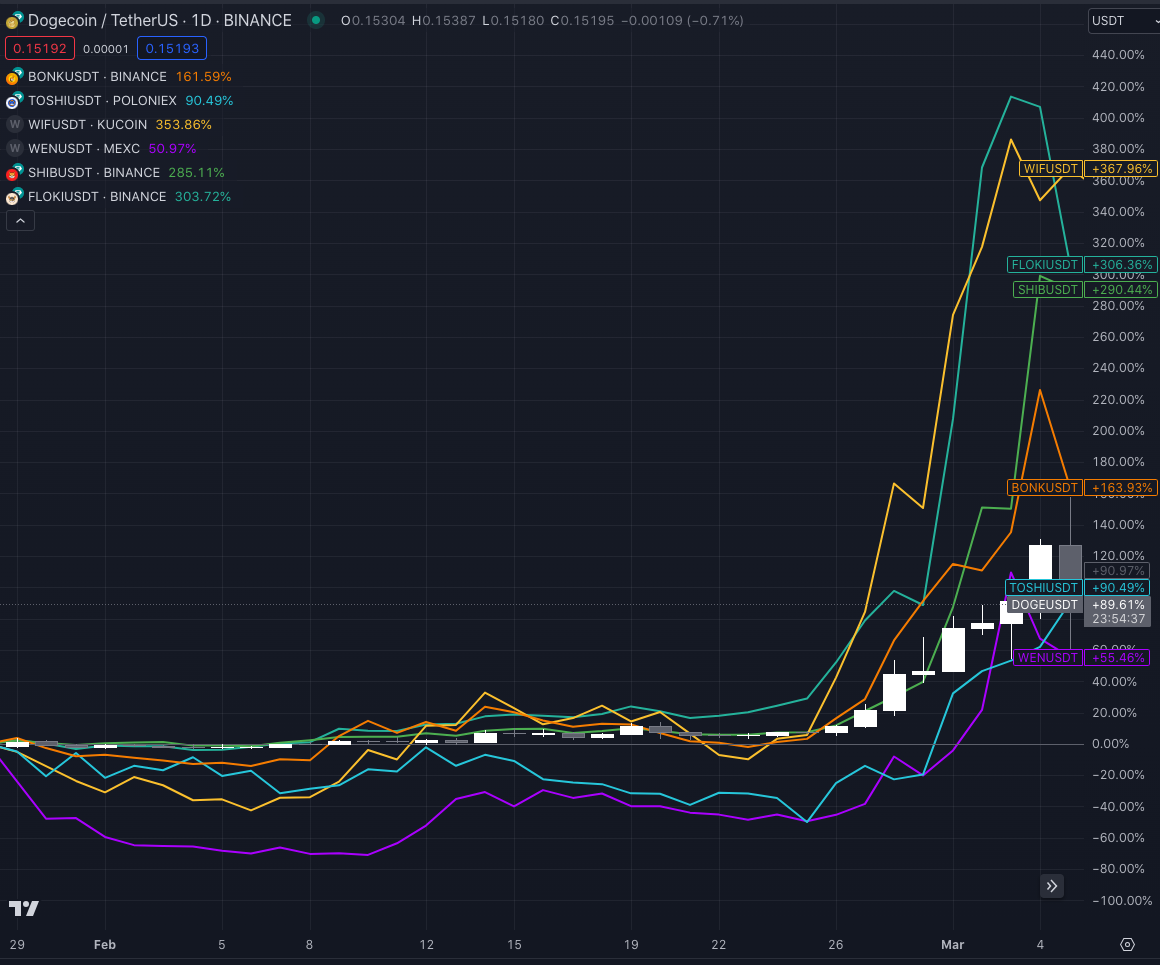Viewport: 1160px width, 965px height.
Task: Open the TradingView logo link
Action: coord(24,908)
